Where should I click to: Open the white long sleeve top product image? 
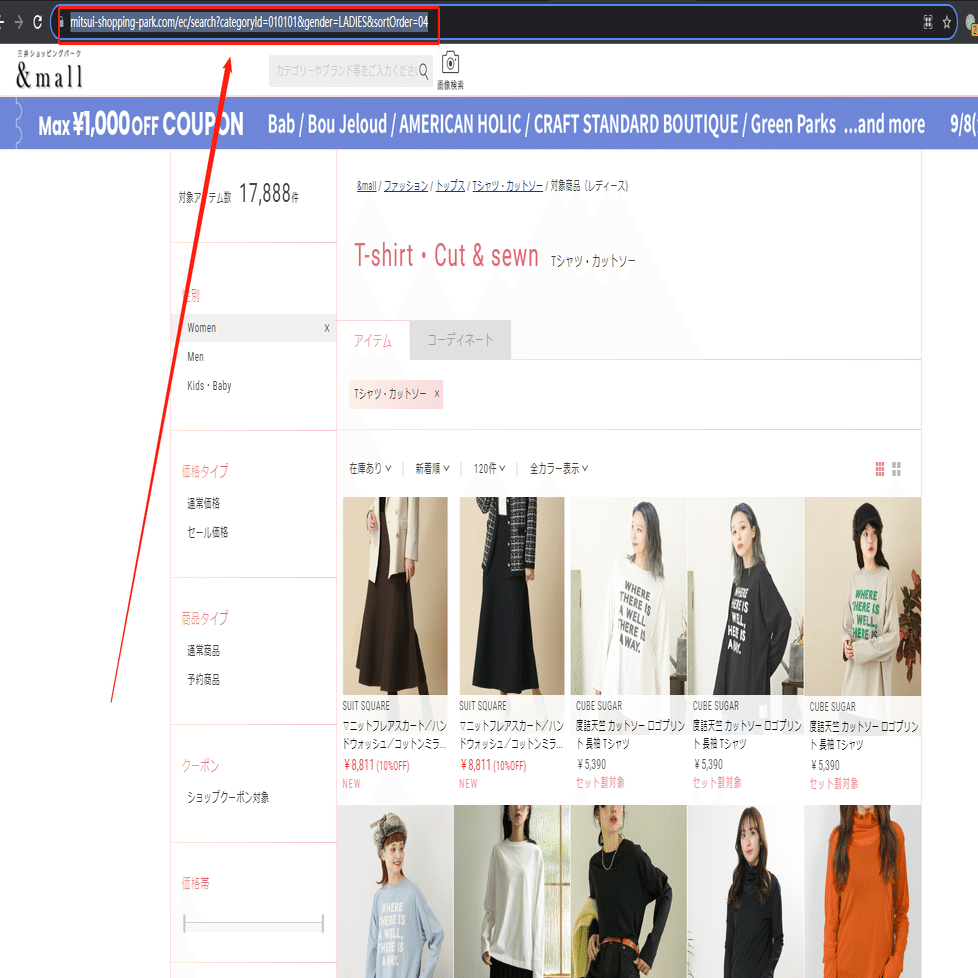coord(512,891)
